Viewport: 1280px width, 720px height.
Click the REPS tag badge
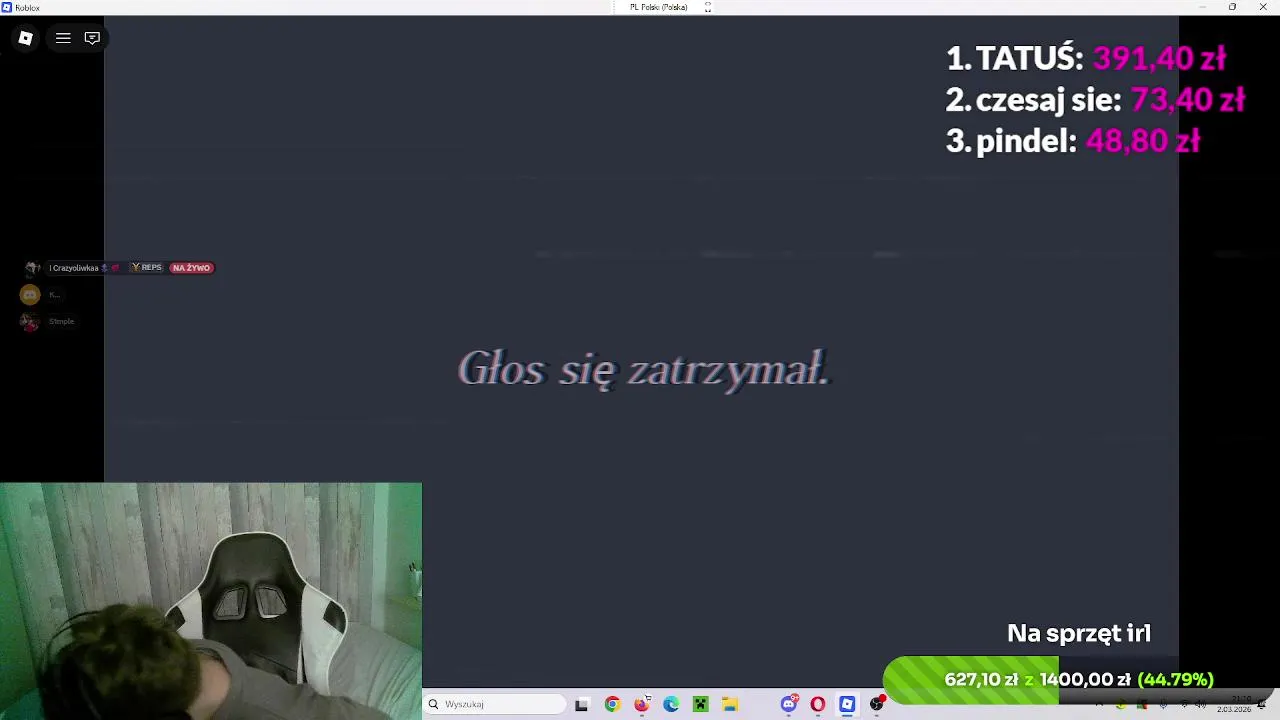(x=147, y=268)
